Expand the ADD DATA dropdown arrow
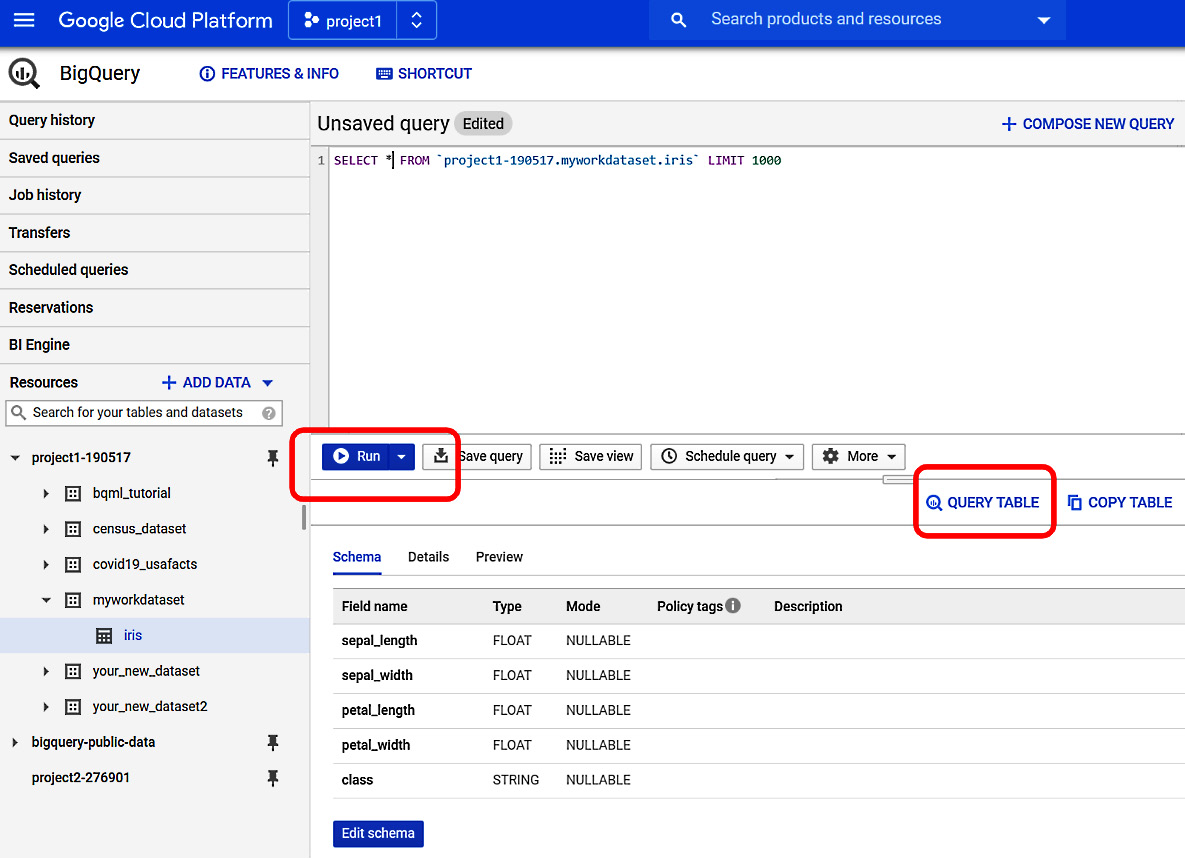The width and height of the screenshot is (1185, 858). click(268, 383)
